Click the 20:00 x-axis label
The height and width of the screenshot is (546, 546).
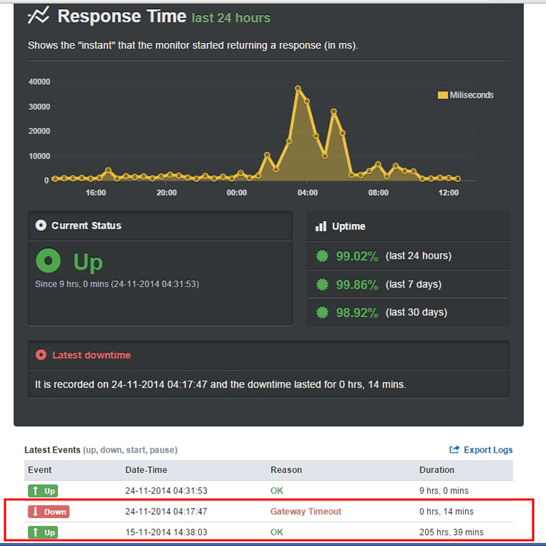click(166, 193)
